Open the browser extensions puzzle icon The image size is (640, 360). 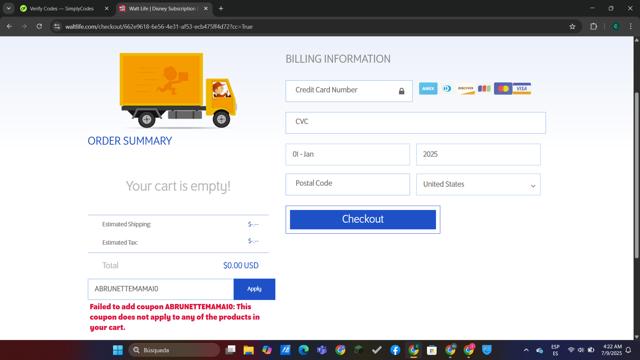click(593, 27)
